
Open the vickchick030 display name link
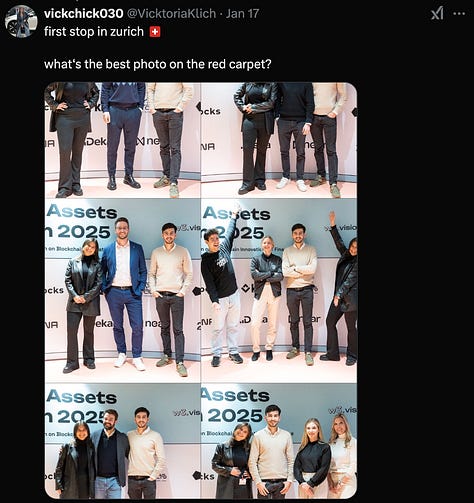[84, 13]
